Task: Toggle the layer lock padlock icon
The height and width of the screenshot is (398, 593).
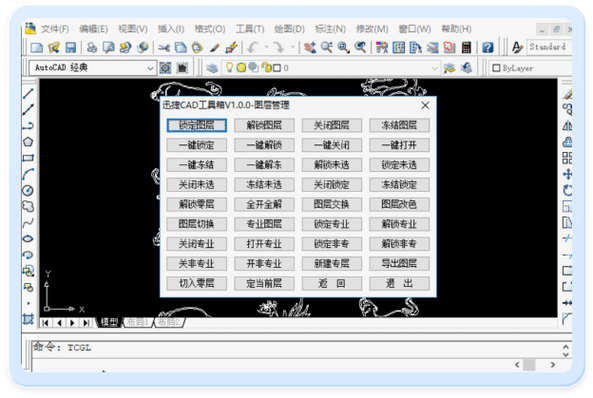Action: (x=266, y=68)
